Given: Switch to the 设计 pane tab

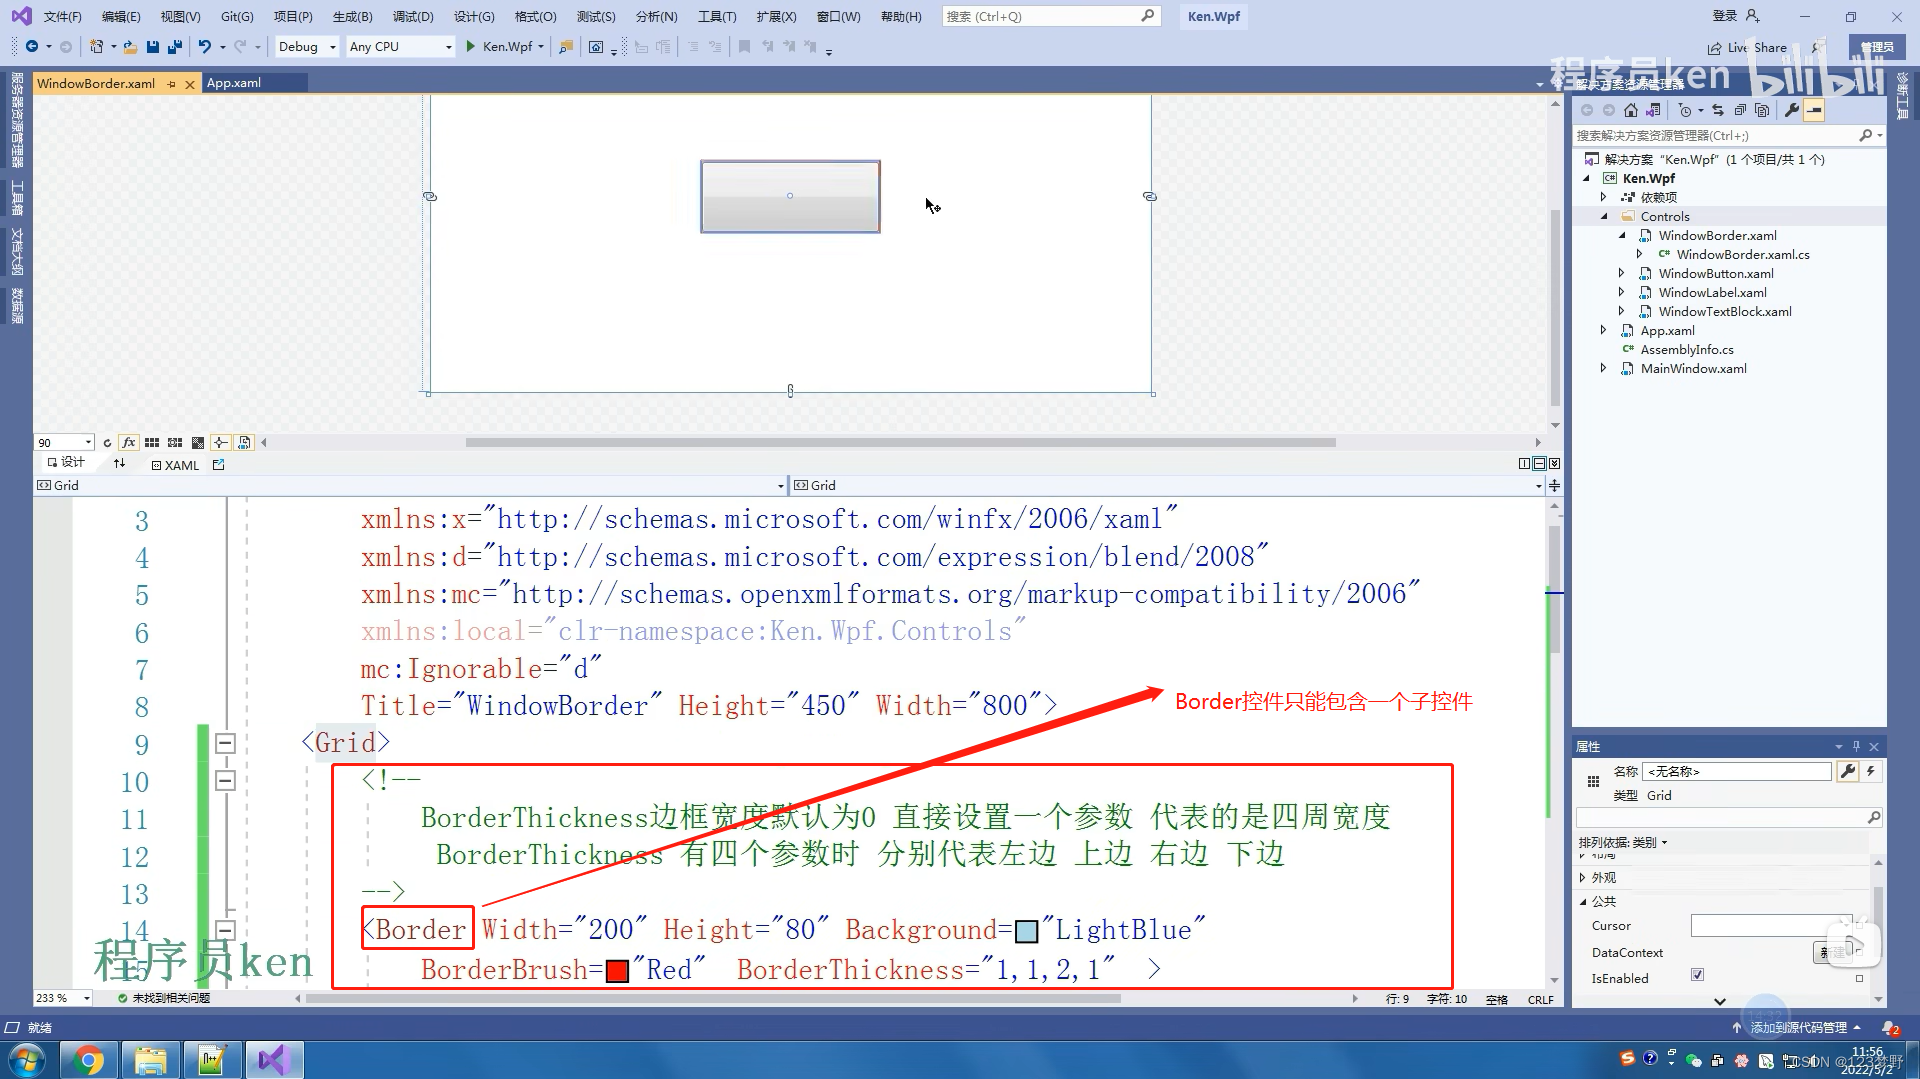Looking at the screenshot, I should pyautogui.click(x=66, y=462).
